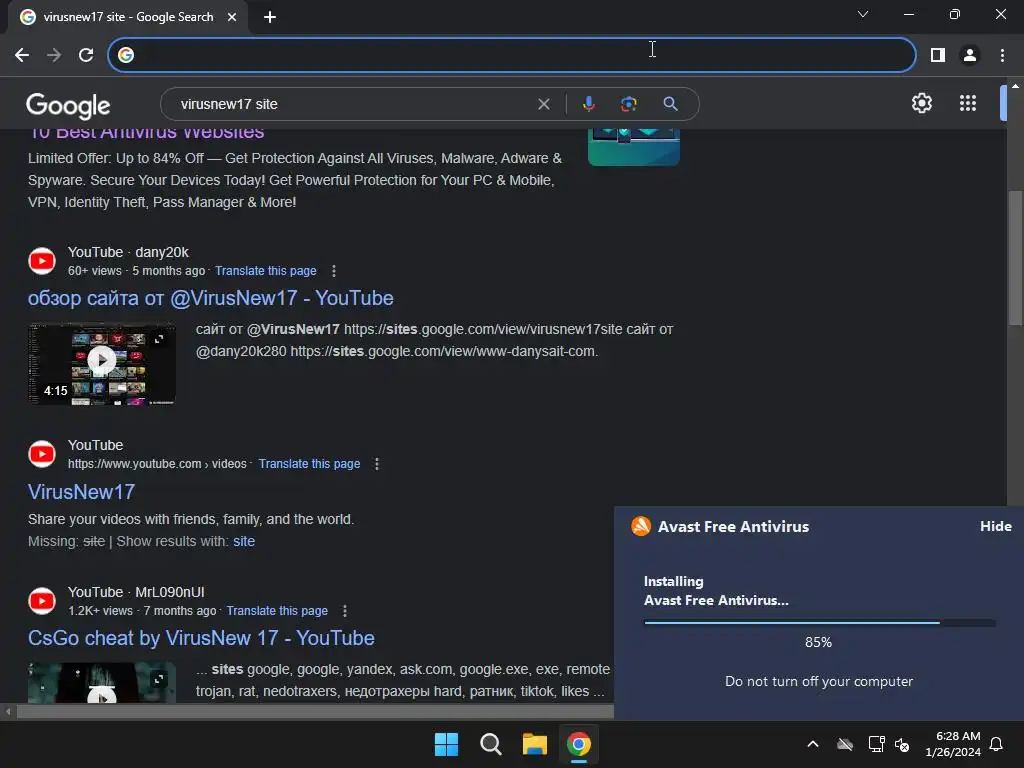The height and width of the screenshot is (768, 1024).
Task: Open the обзор сайта от @VirusNew17 video link
Action: click(210, 298)
